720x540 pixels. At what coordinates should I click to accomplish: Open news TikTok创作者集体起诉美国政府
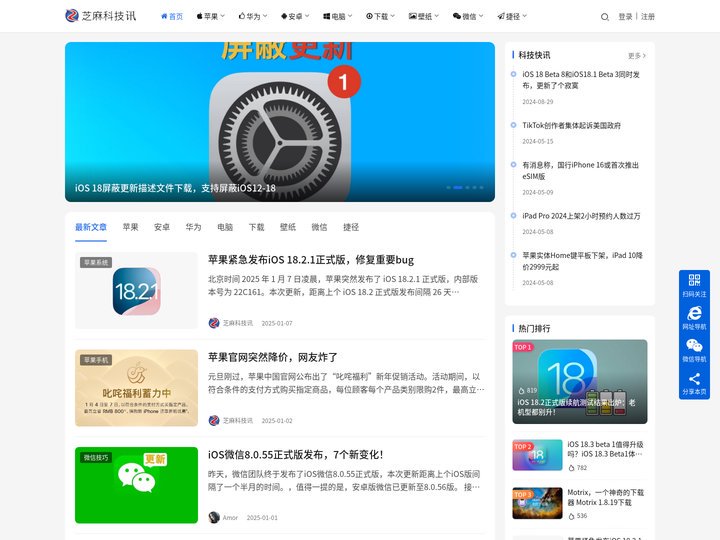[571, 125]
